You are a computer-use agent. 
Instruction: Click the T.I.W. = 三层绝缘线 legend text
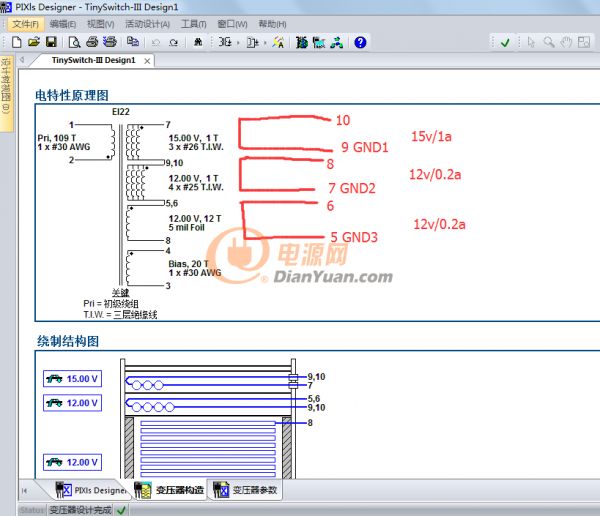(x=120, y=315)
